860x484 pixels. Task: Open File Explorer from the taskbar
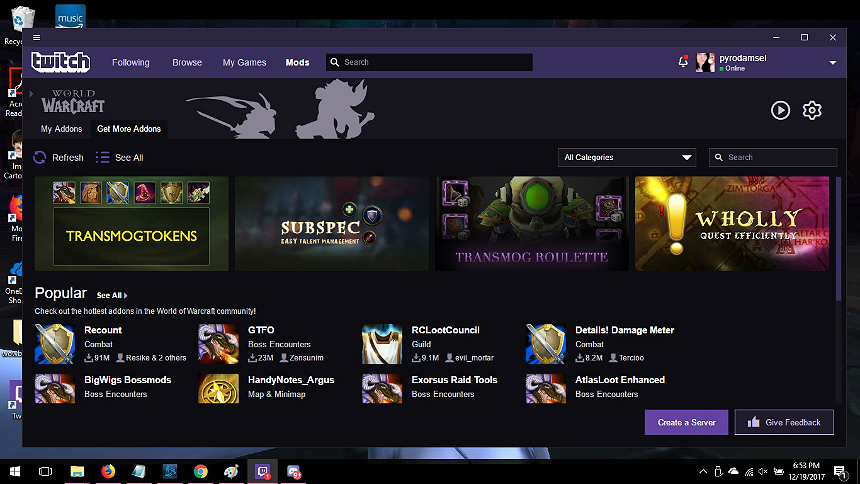77,471
